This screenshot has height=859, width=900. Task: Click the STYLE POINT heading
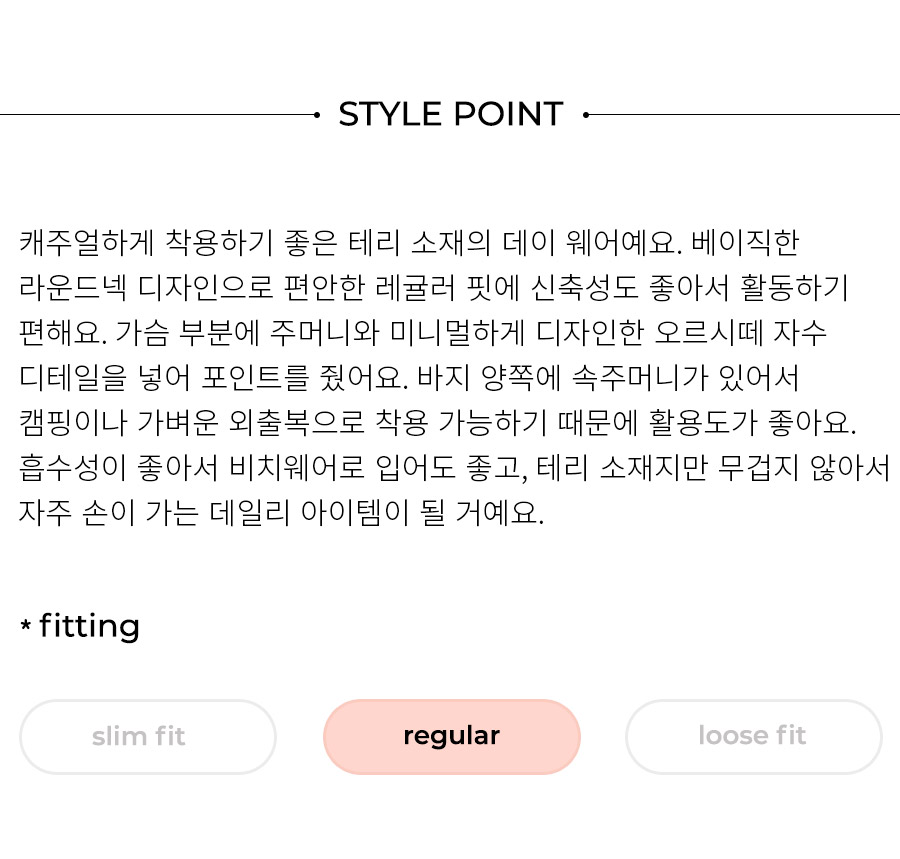pos(451,114)
